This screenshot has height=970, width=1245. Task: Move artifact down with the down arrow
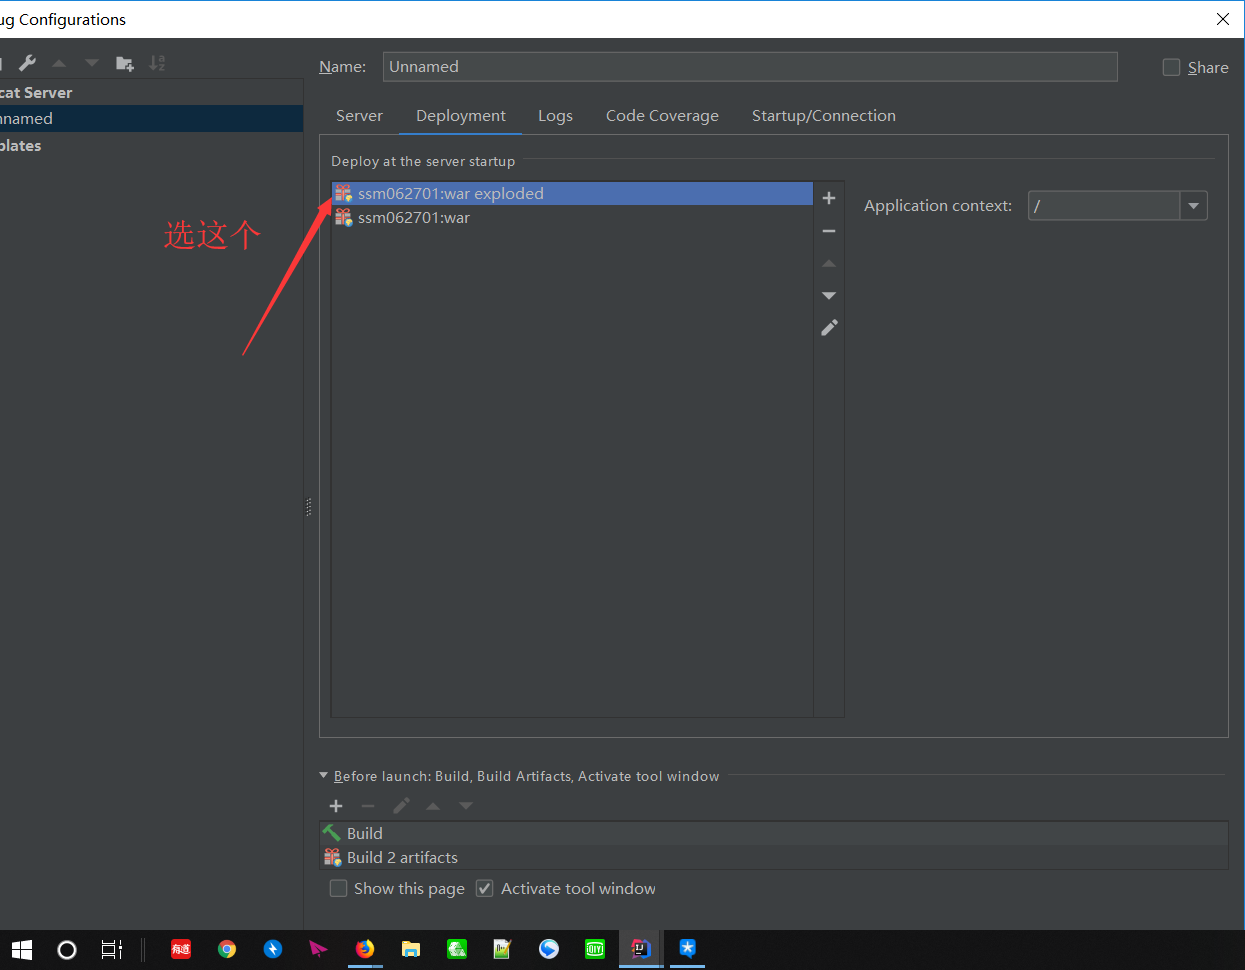click(829, 296)
